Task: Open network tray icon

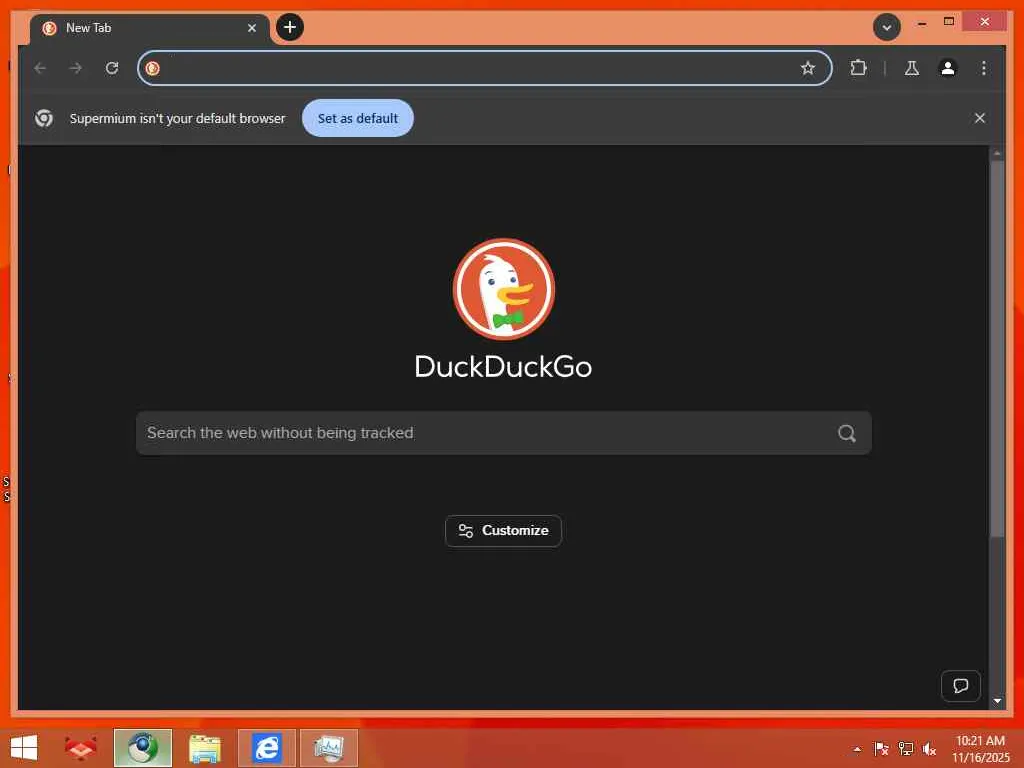Action: click(905, 748)
